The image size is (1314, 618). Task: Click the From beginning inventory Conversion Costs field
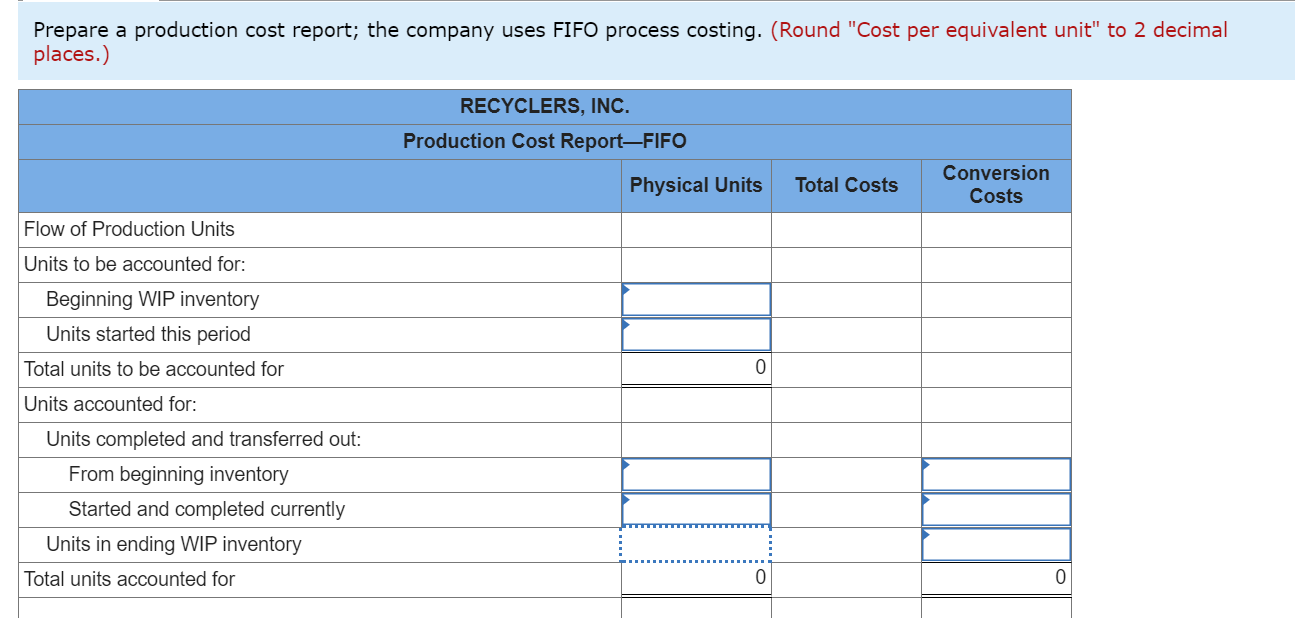click(x=996, y=474)
